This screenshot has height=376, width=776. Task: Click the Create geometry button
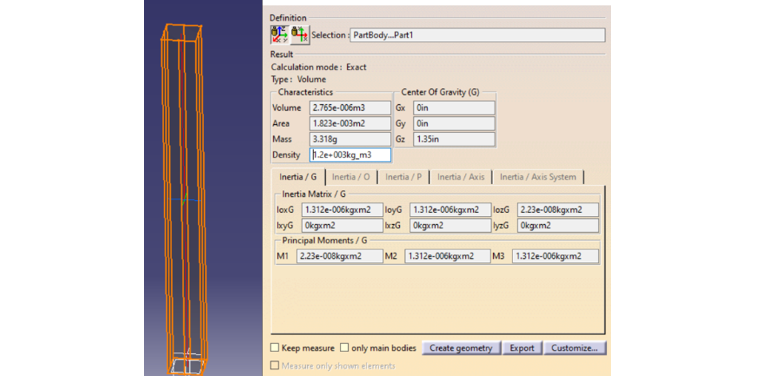461,348
